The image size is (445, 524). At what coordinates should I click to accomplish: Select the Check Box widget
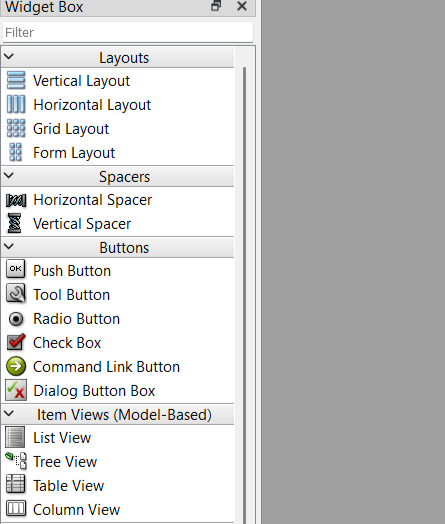click(x=117, y=343)
